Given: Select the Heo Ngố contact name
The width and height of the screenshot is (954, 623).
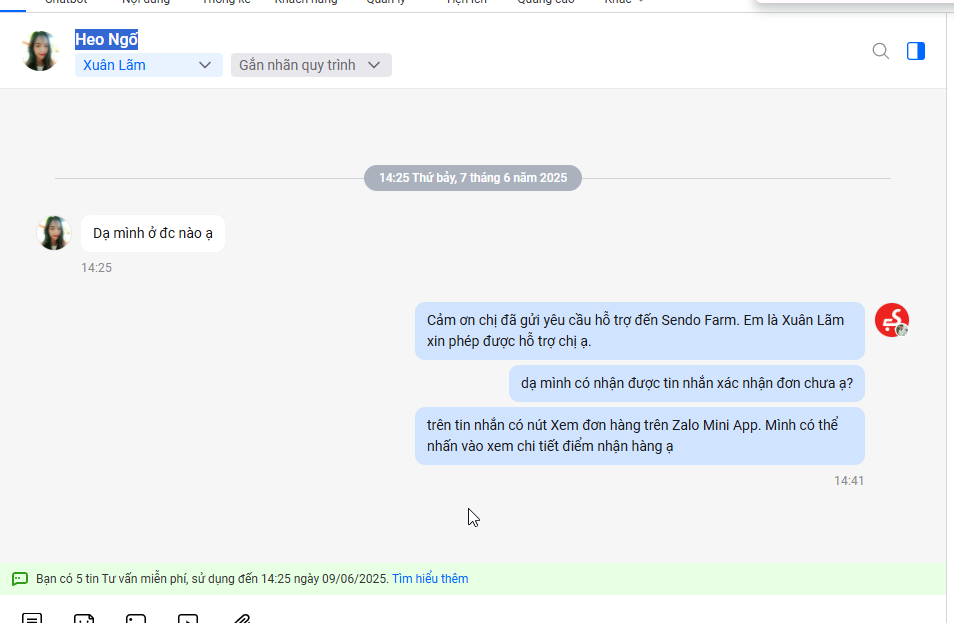Looking at the screenshot, I should click(x=106, y=40).
